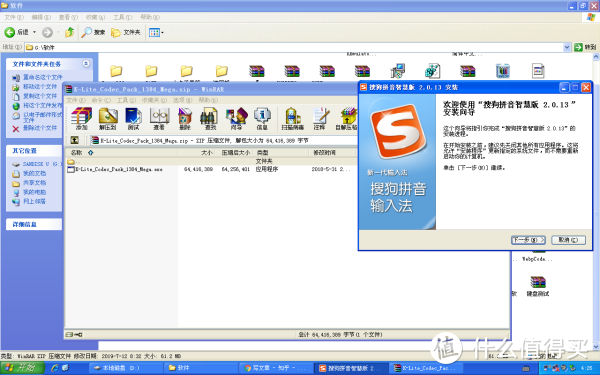The image size is (600, 375).
Task: Click Next (下一步) in the Sogou installer
Action: coord(528,240)
